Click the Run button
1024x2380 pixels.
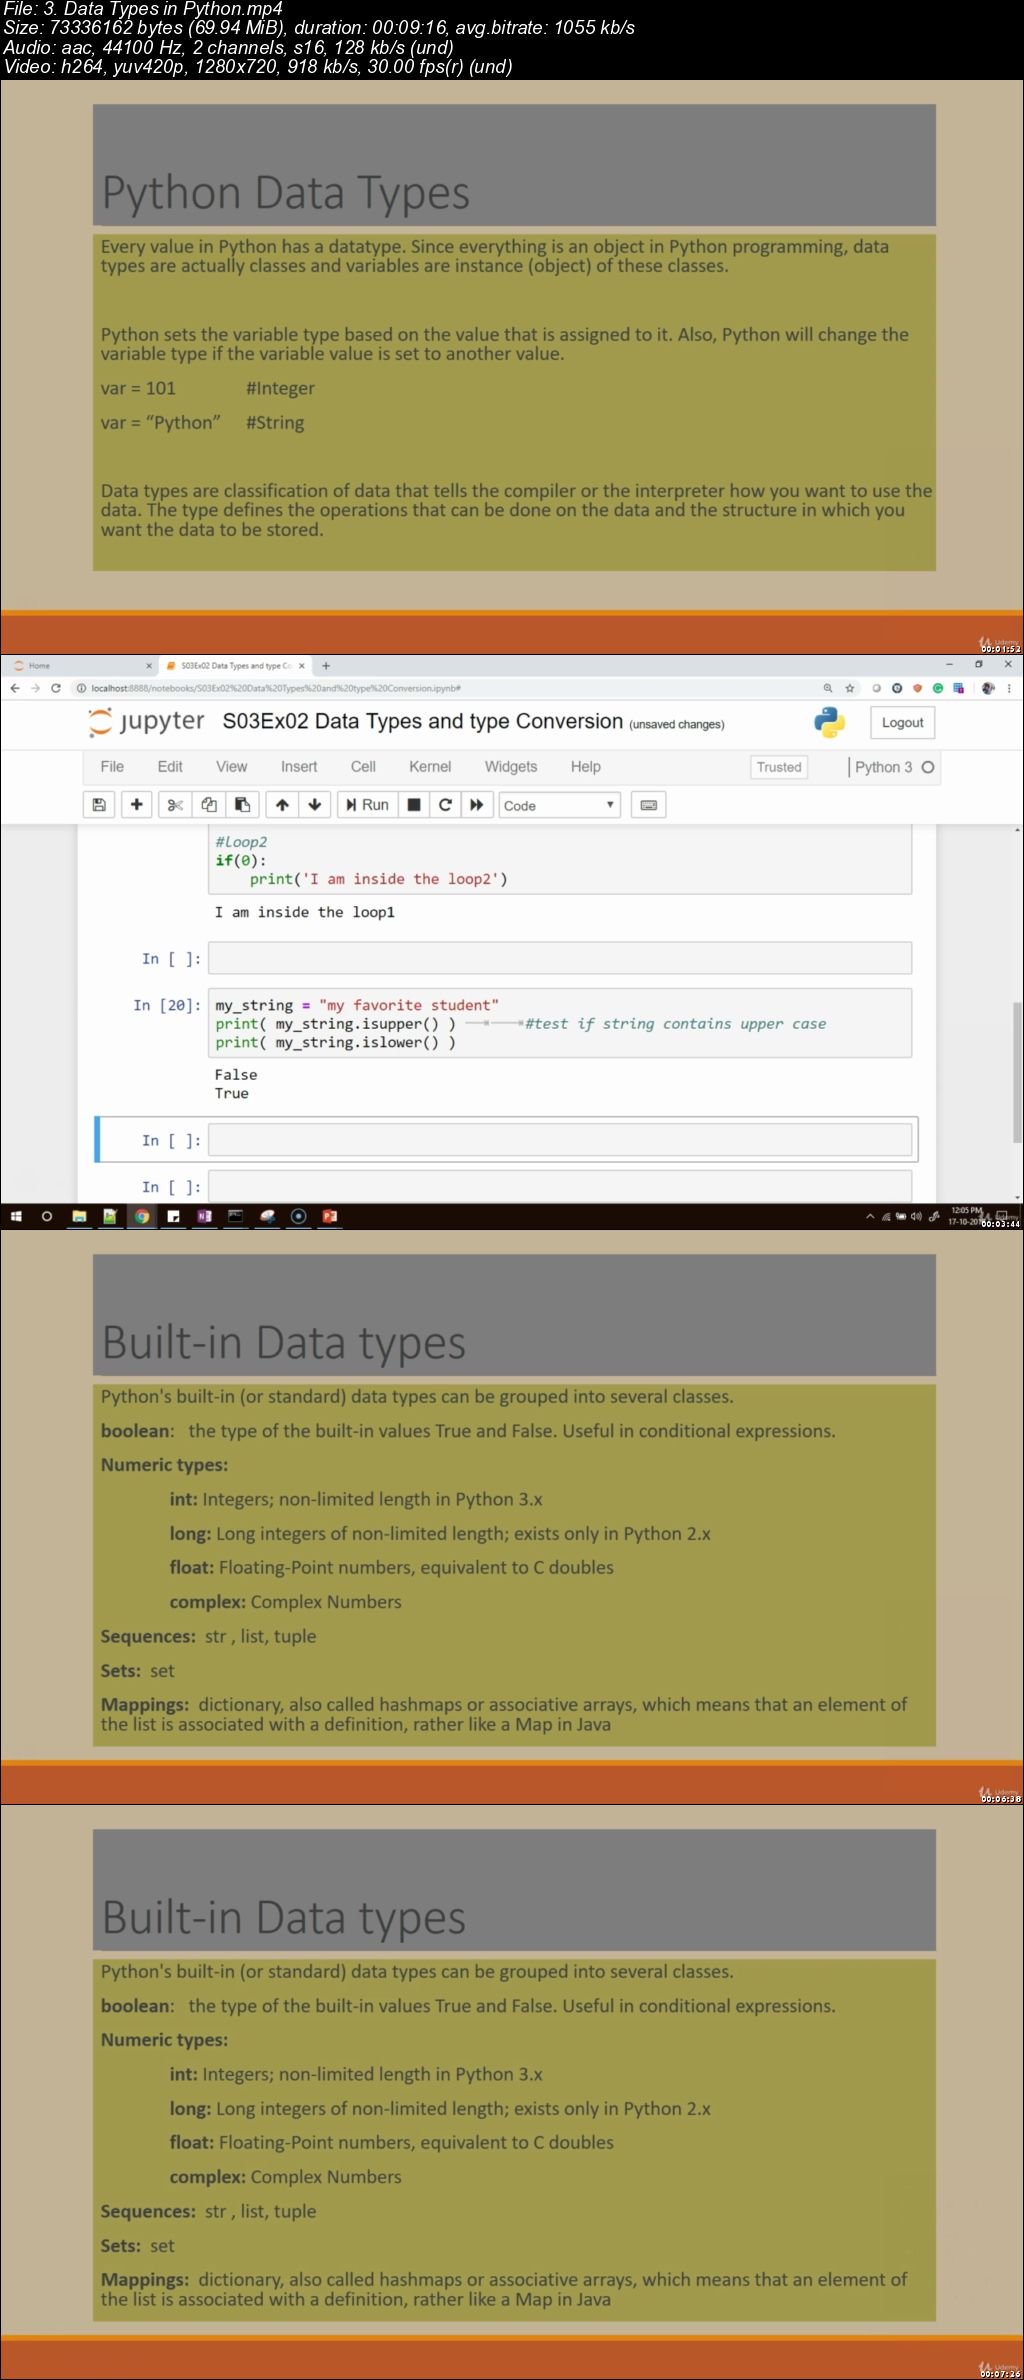[x=367, y=805]
